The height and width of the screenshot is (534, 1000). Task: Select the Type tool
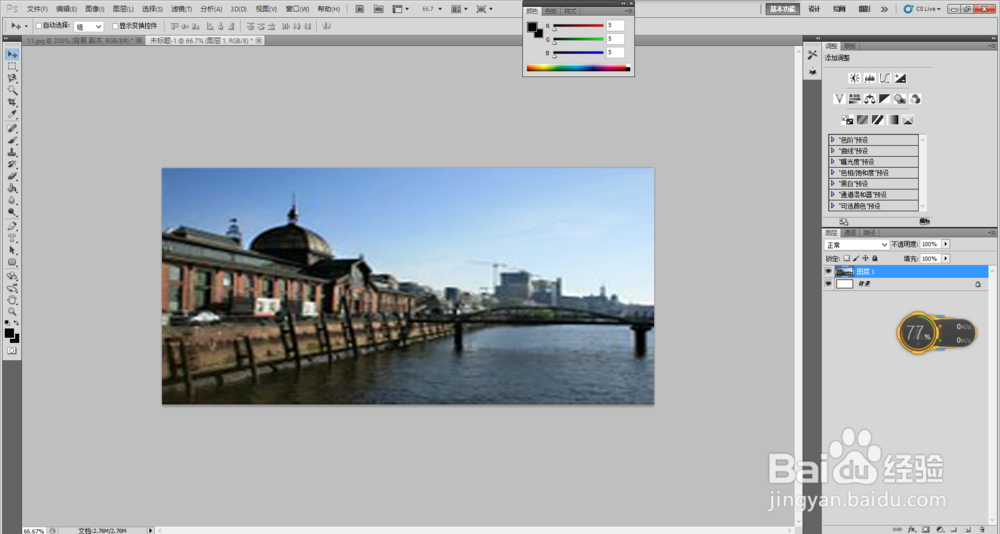click(x=12, y=238)
